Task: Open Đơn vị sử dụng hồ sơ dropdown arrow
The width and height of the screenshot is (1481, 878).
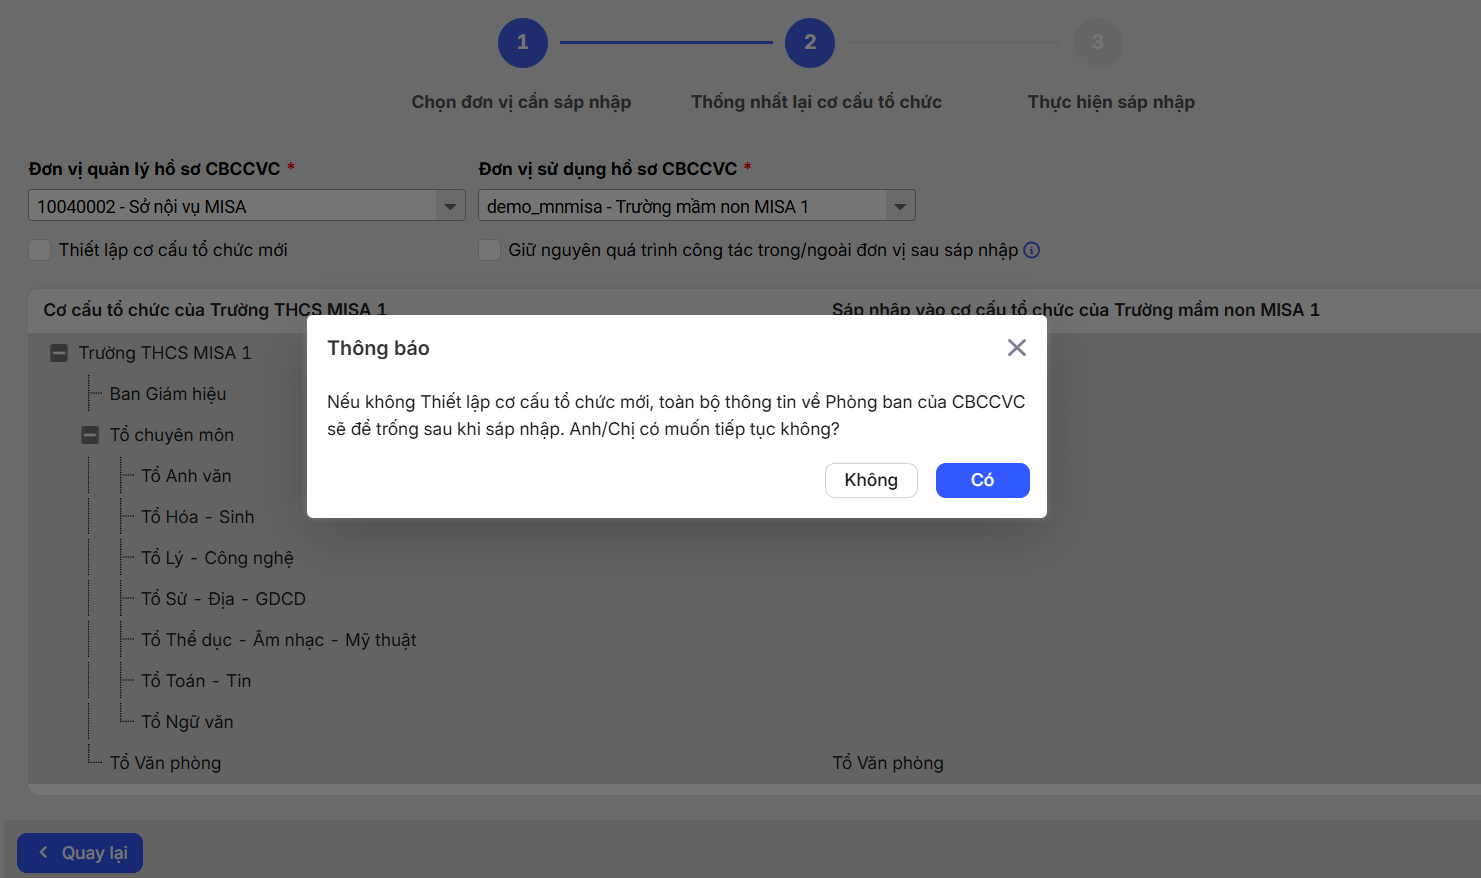Action: point(900,206)
